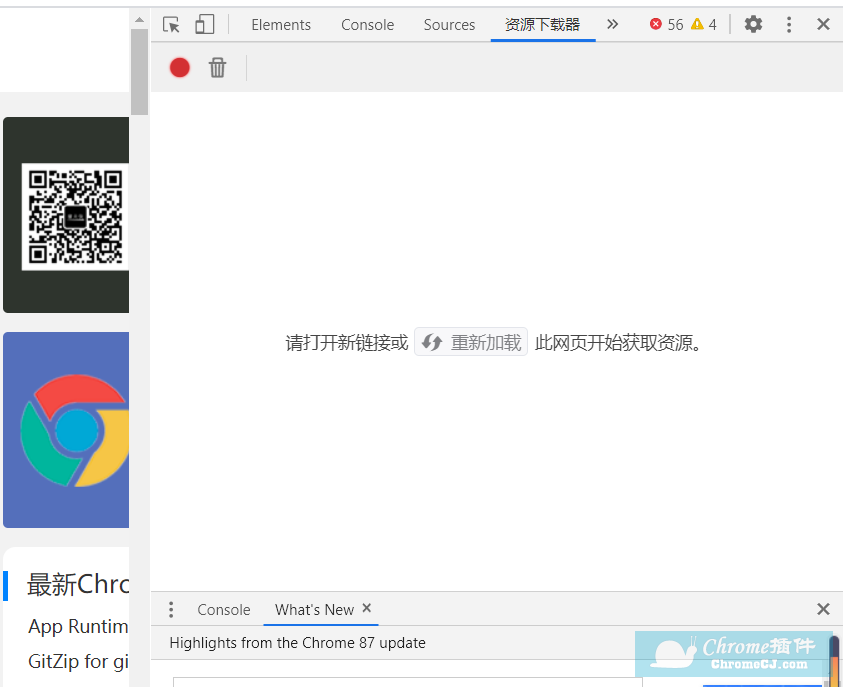This screenshot has width=843, height=687.
Task: Open the customize DevTools three-dot menu
Action: pos(789,24)
